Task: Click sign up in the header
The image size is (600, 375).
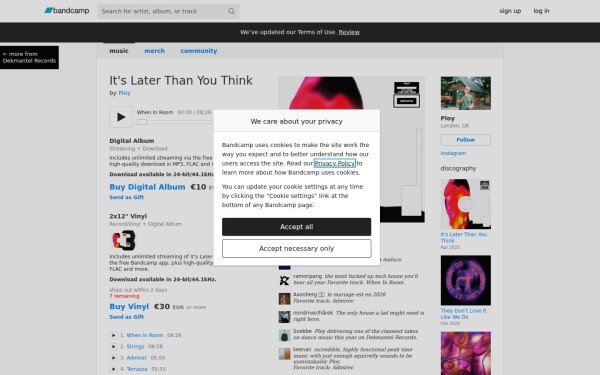Action: point(510,11)
